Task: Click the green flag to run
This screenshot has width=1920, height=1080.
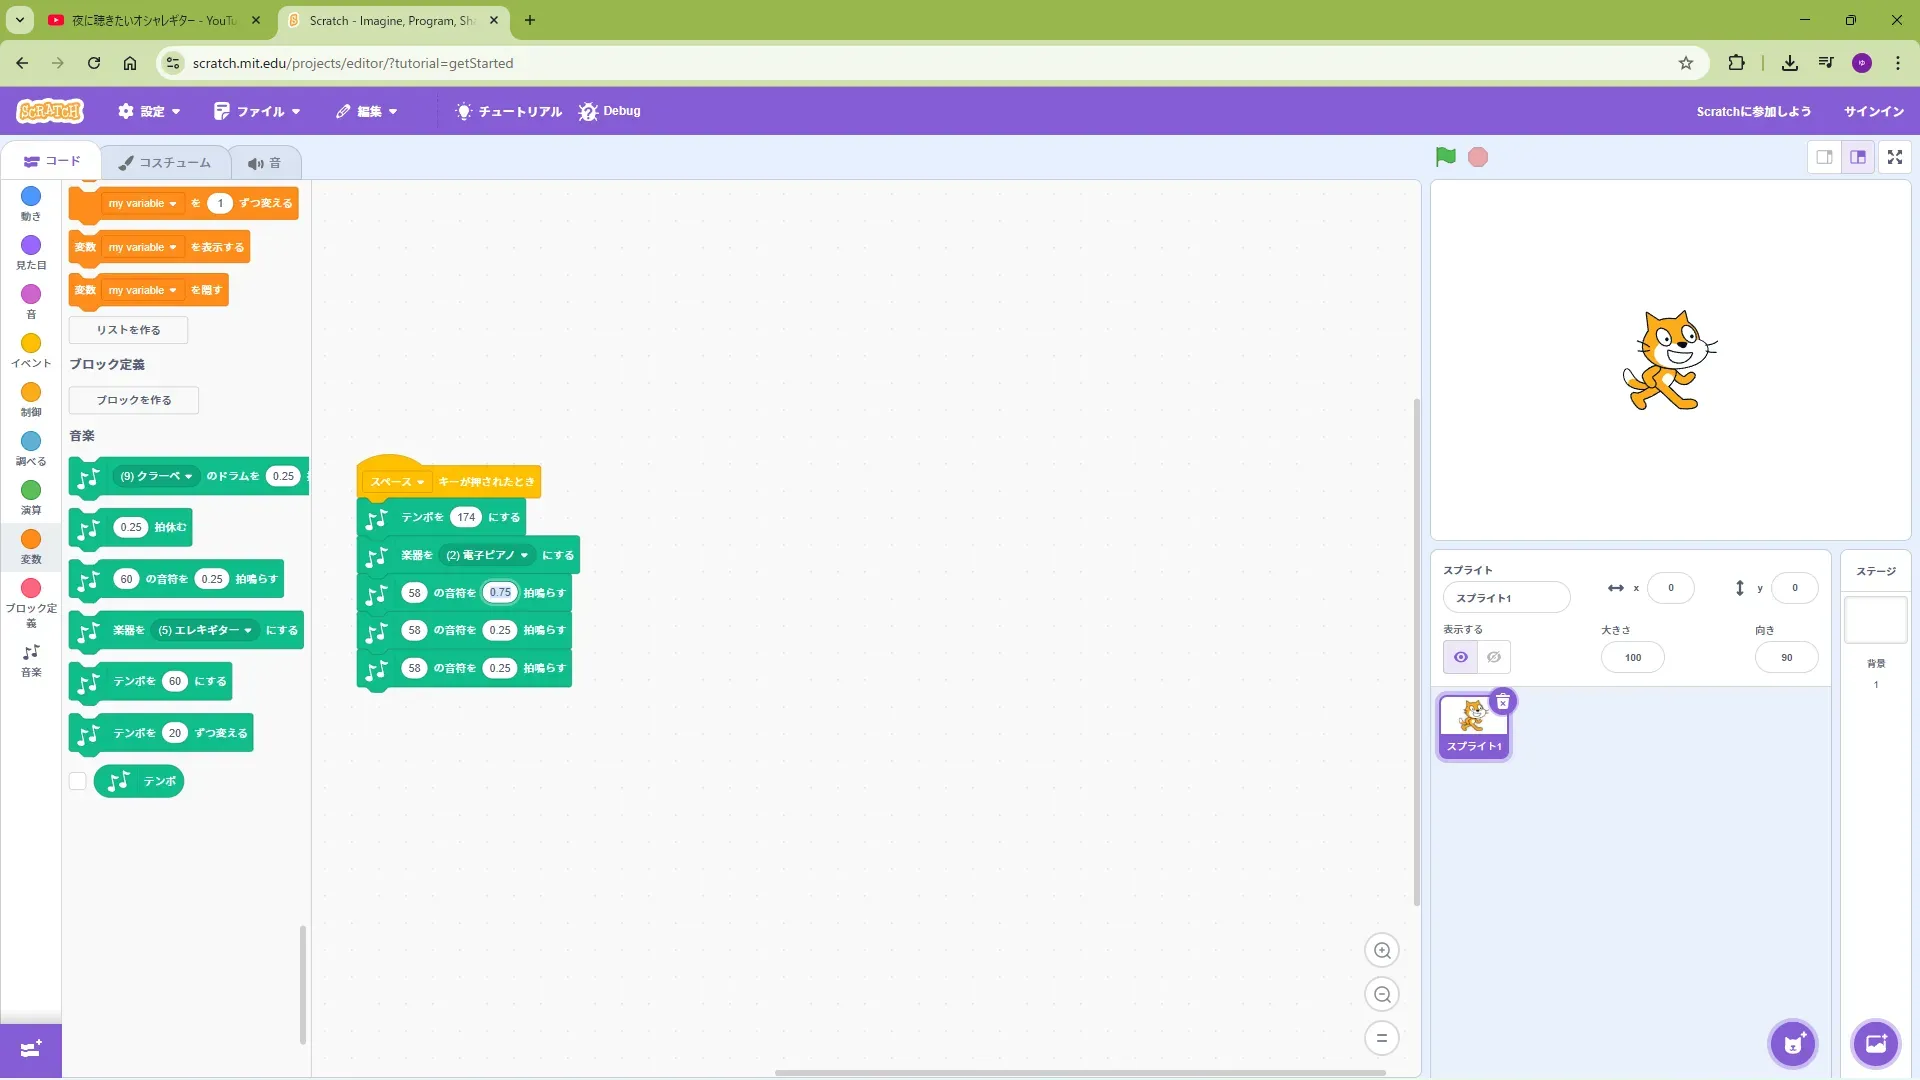Action: point(1445,157)
